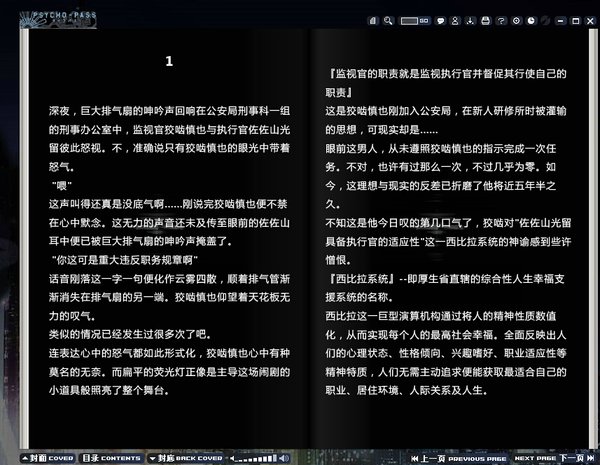Open the speech bubble comments icon

tap(441, 21)
